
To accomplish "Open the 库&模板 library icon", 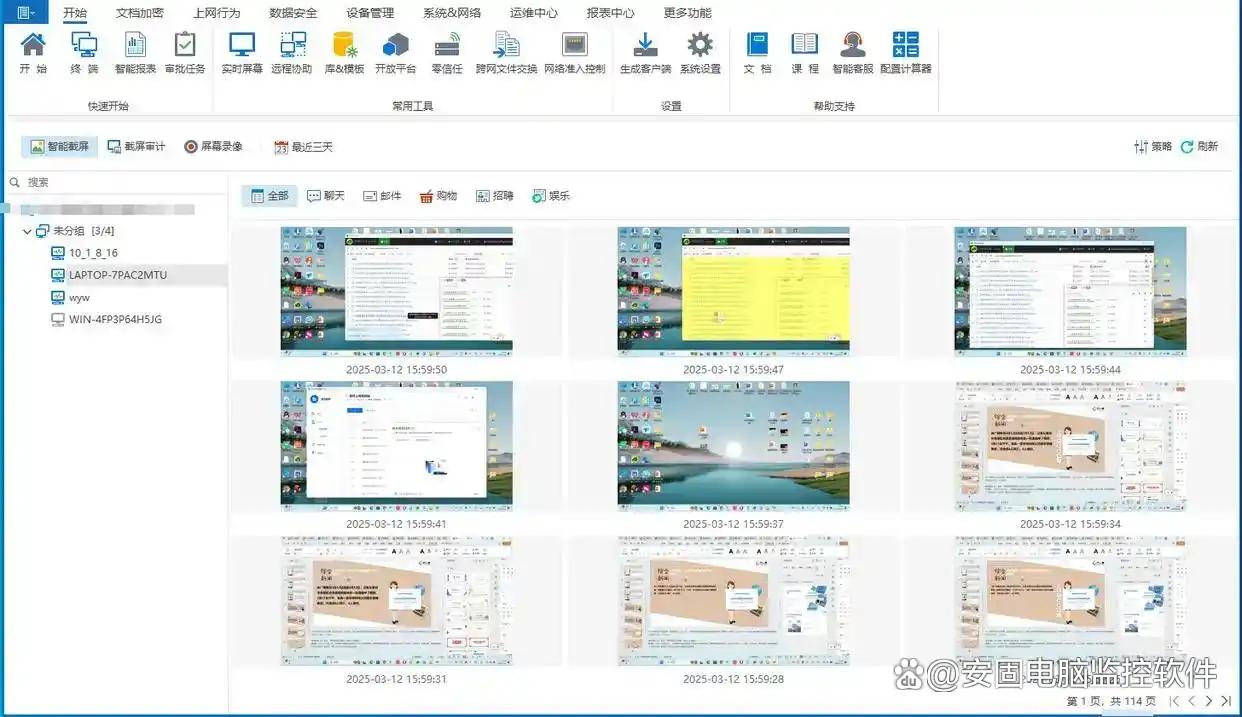I will tap(345, 53).
